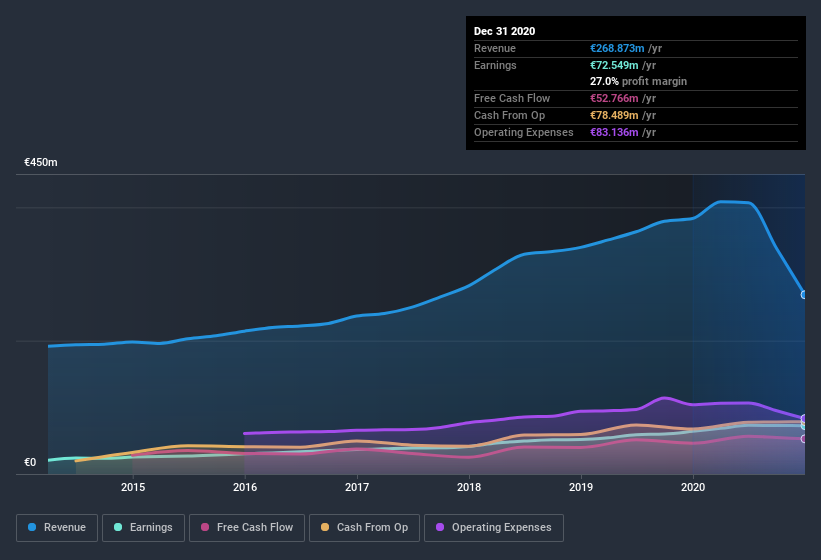This screenshot has width=821, height=560.
Task: Toggle the Operating Expenses legend label
Action: (501, 527)
